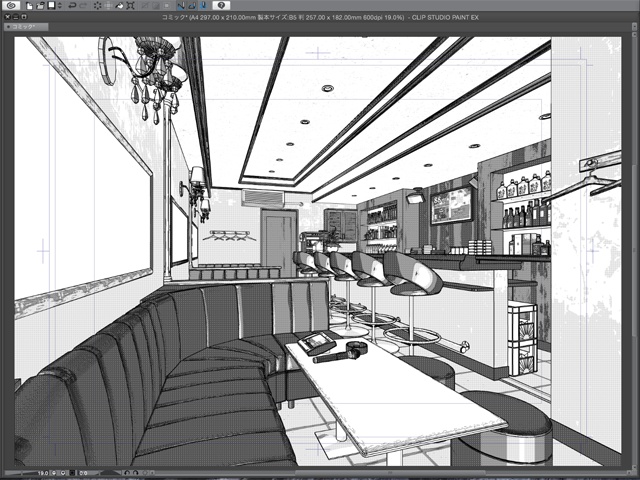Image resolution: width=640 pixels, height=480 pixels.
Task: Select the コミック* document tab
Action: click(26, 27)
